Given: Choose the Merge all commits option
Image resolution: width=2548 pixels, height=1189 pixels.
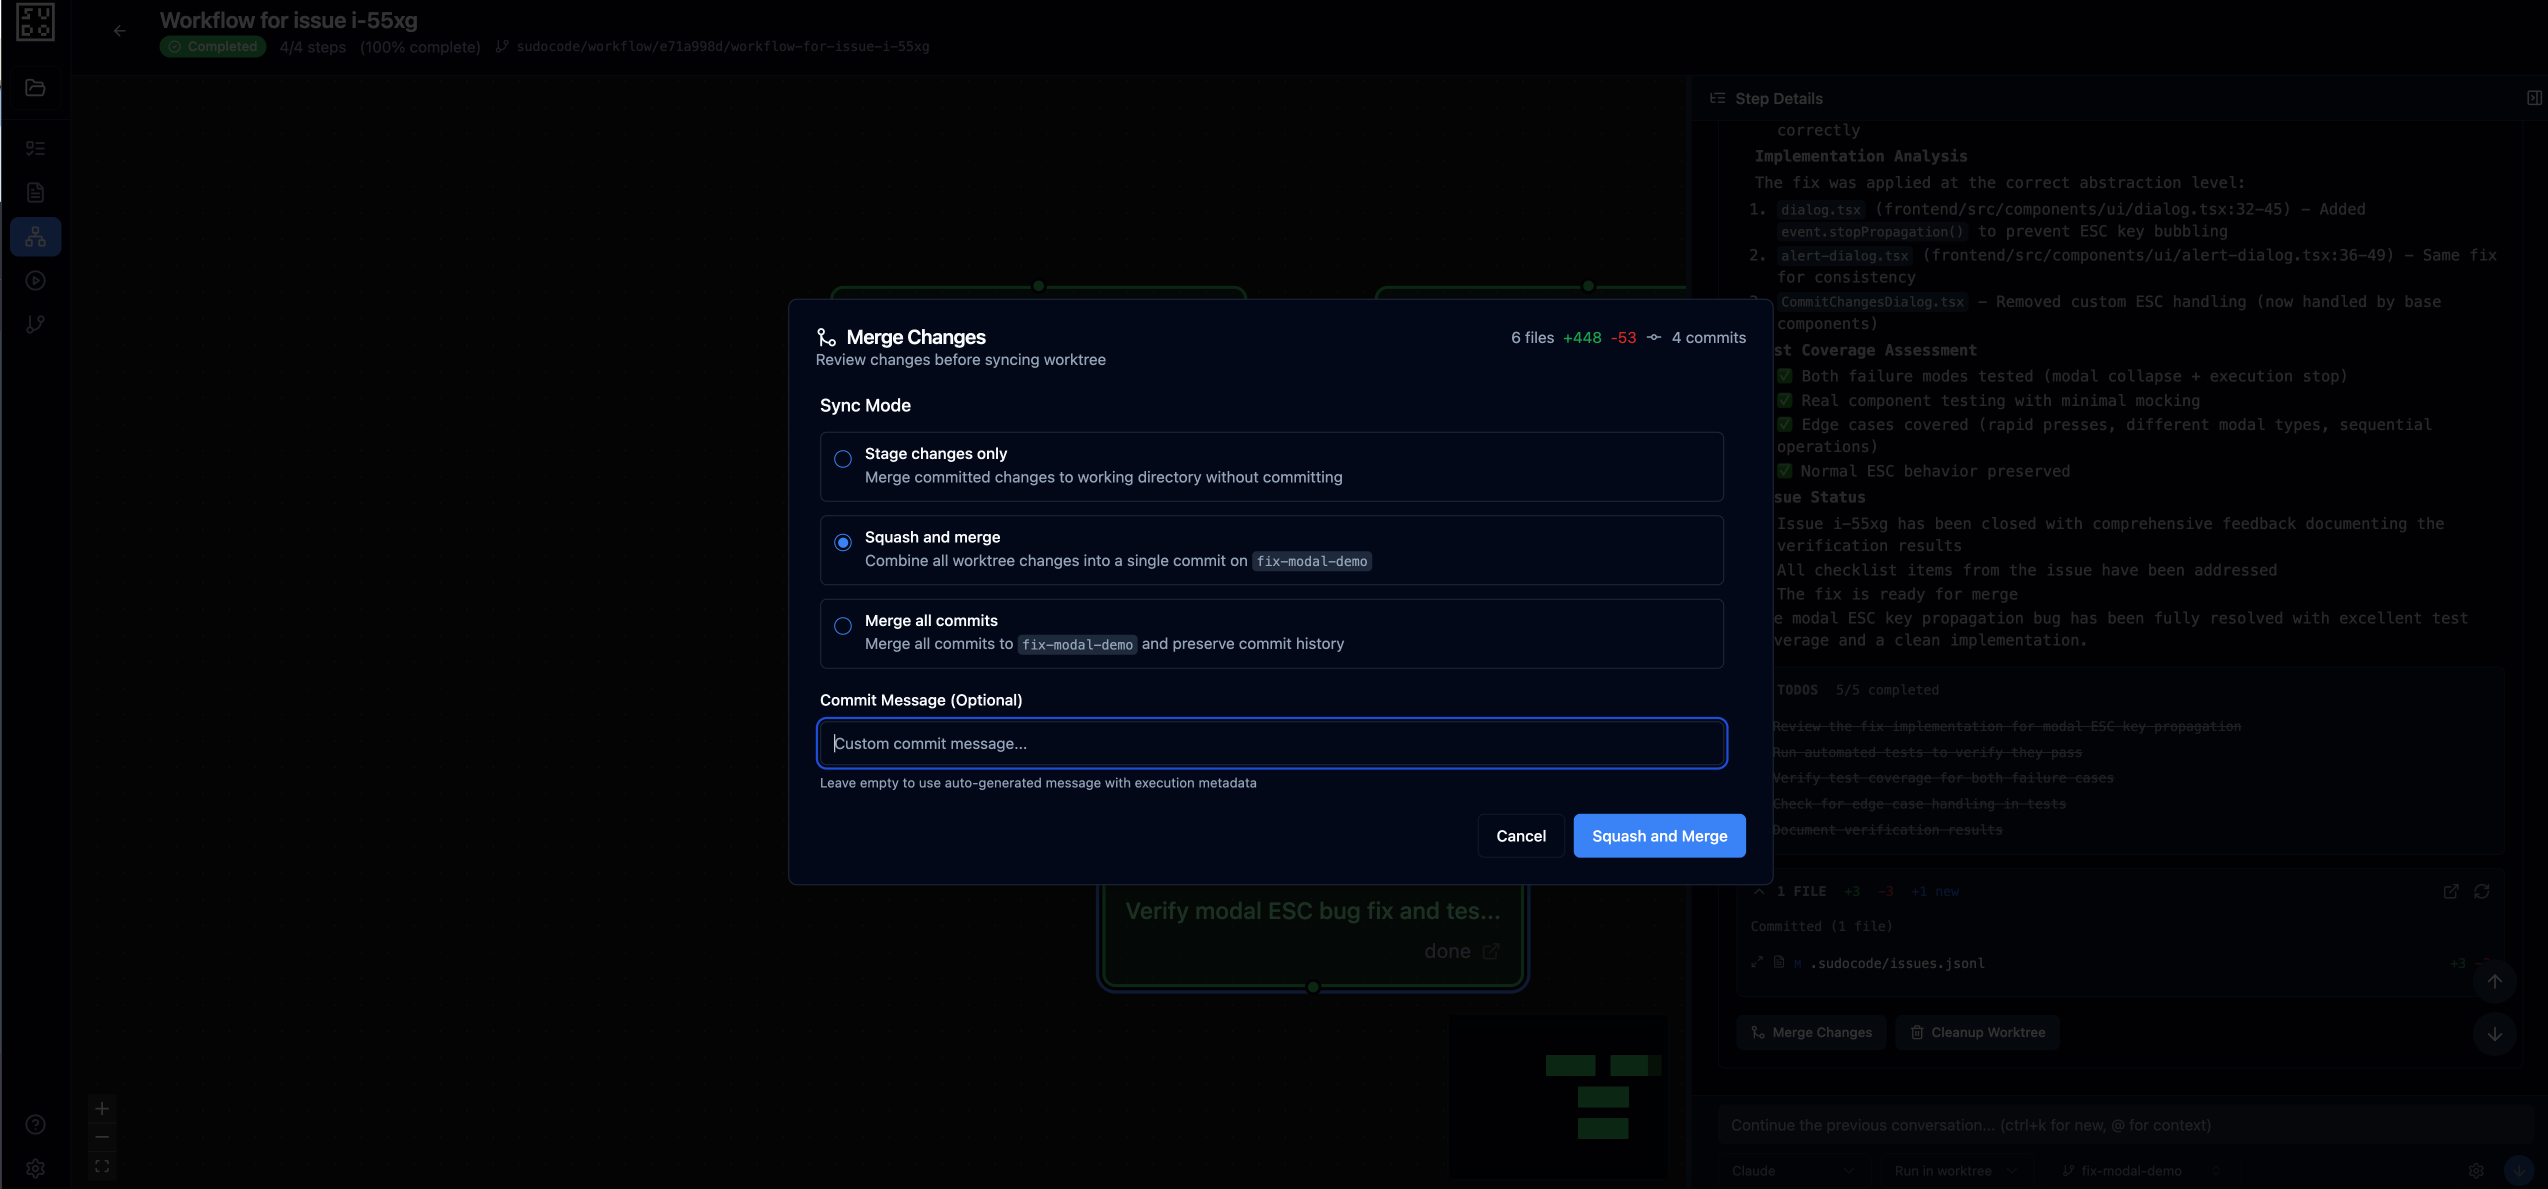Looking at the screenshot, I should (x=843, y=626).
